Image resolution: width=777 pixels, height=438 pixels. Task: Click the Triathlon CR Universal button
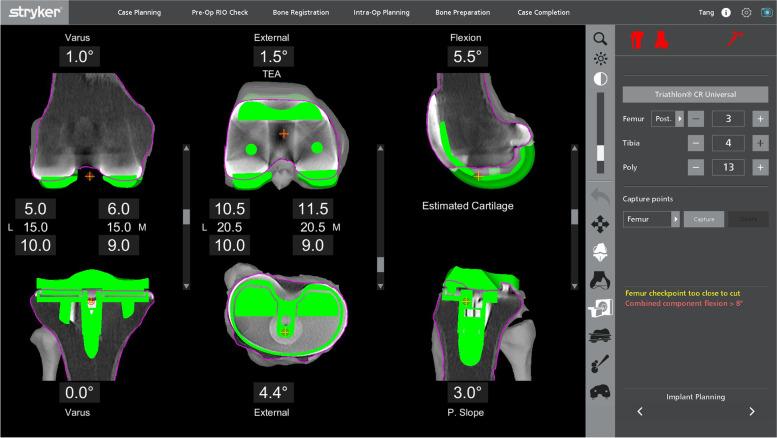[x=695, y=93]
